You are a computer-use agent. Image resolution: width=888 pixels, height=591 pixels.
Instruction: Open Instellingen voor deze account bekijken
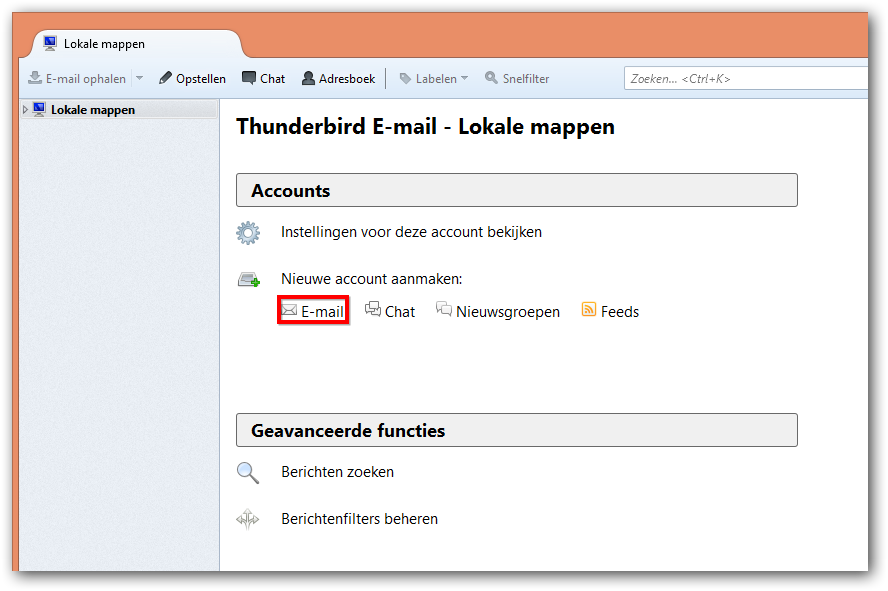411,232
